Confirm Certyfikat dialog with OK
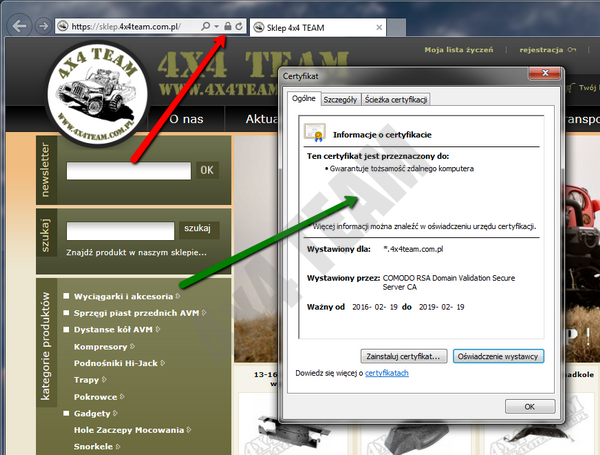 [530, 406]
